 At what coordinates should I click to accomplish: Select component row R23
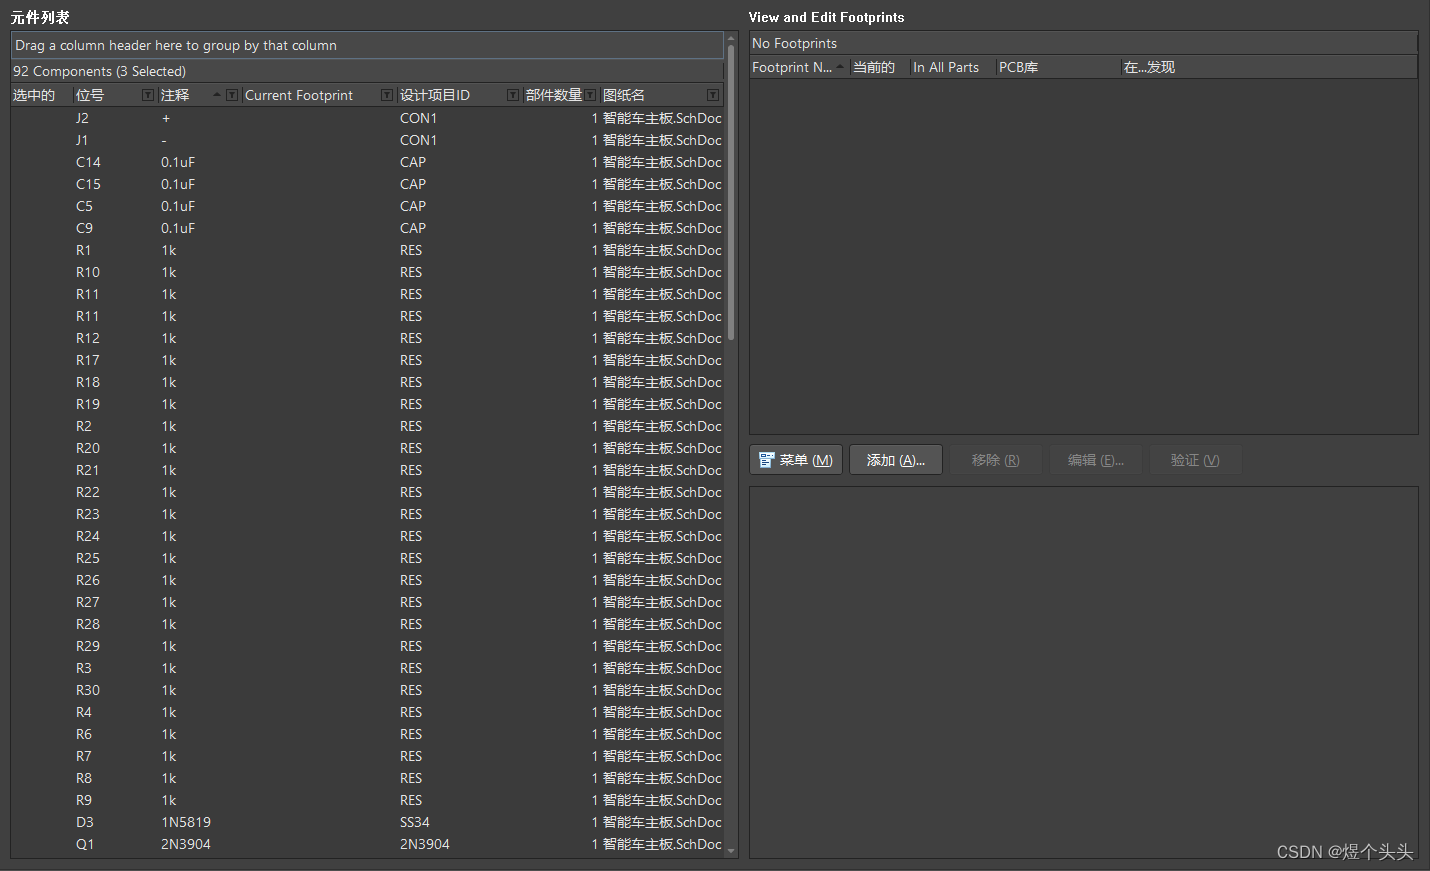click(367, 514)
